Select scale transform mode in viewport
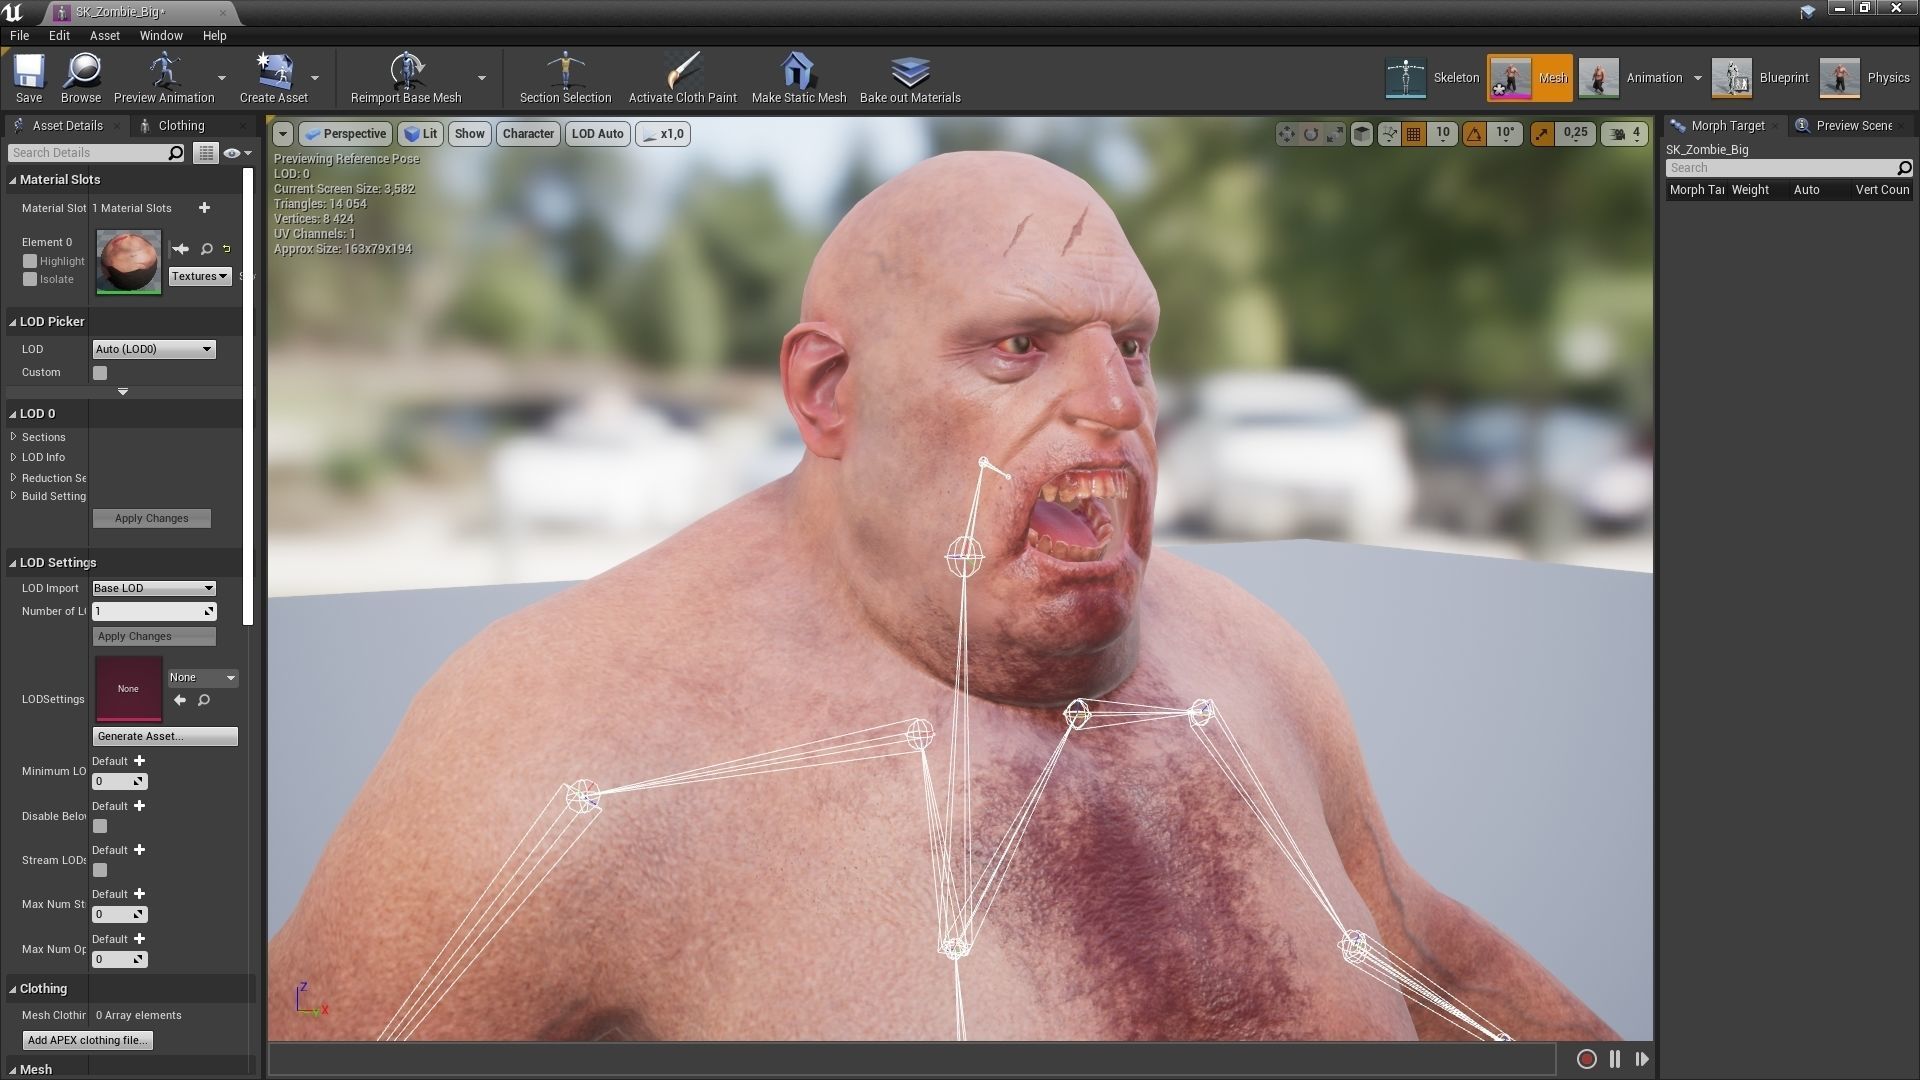Image resolution: width=1920 pixels, height=1080 pixels. click(x=1335, y=134)
